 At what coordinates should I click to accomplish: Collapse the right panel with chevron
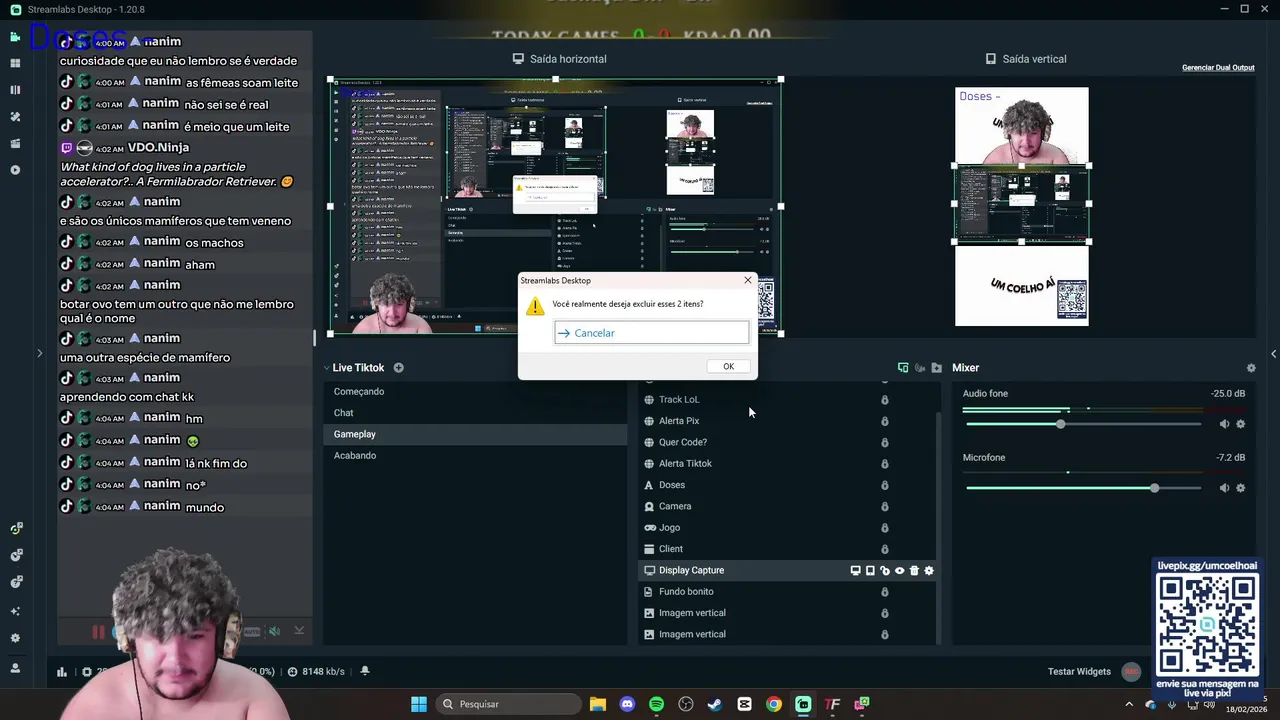pos(1273,354)
